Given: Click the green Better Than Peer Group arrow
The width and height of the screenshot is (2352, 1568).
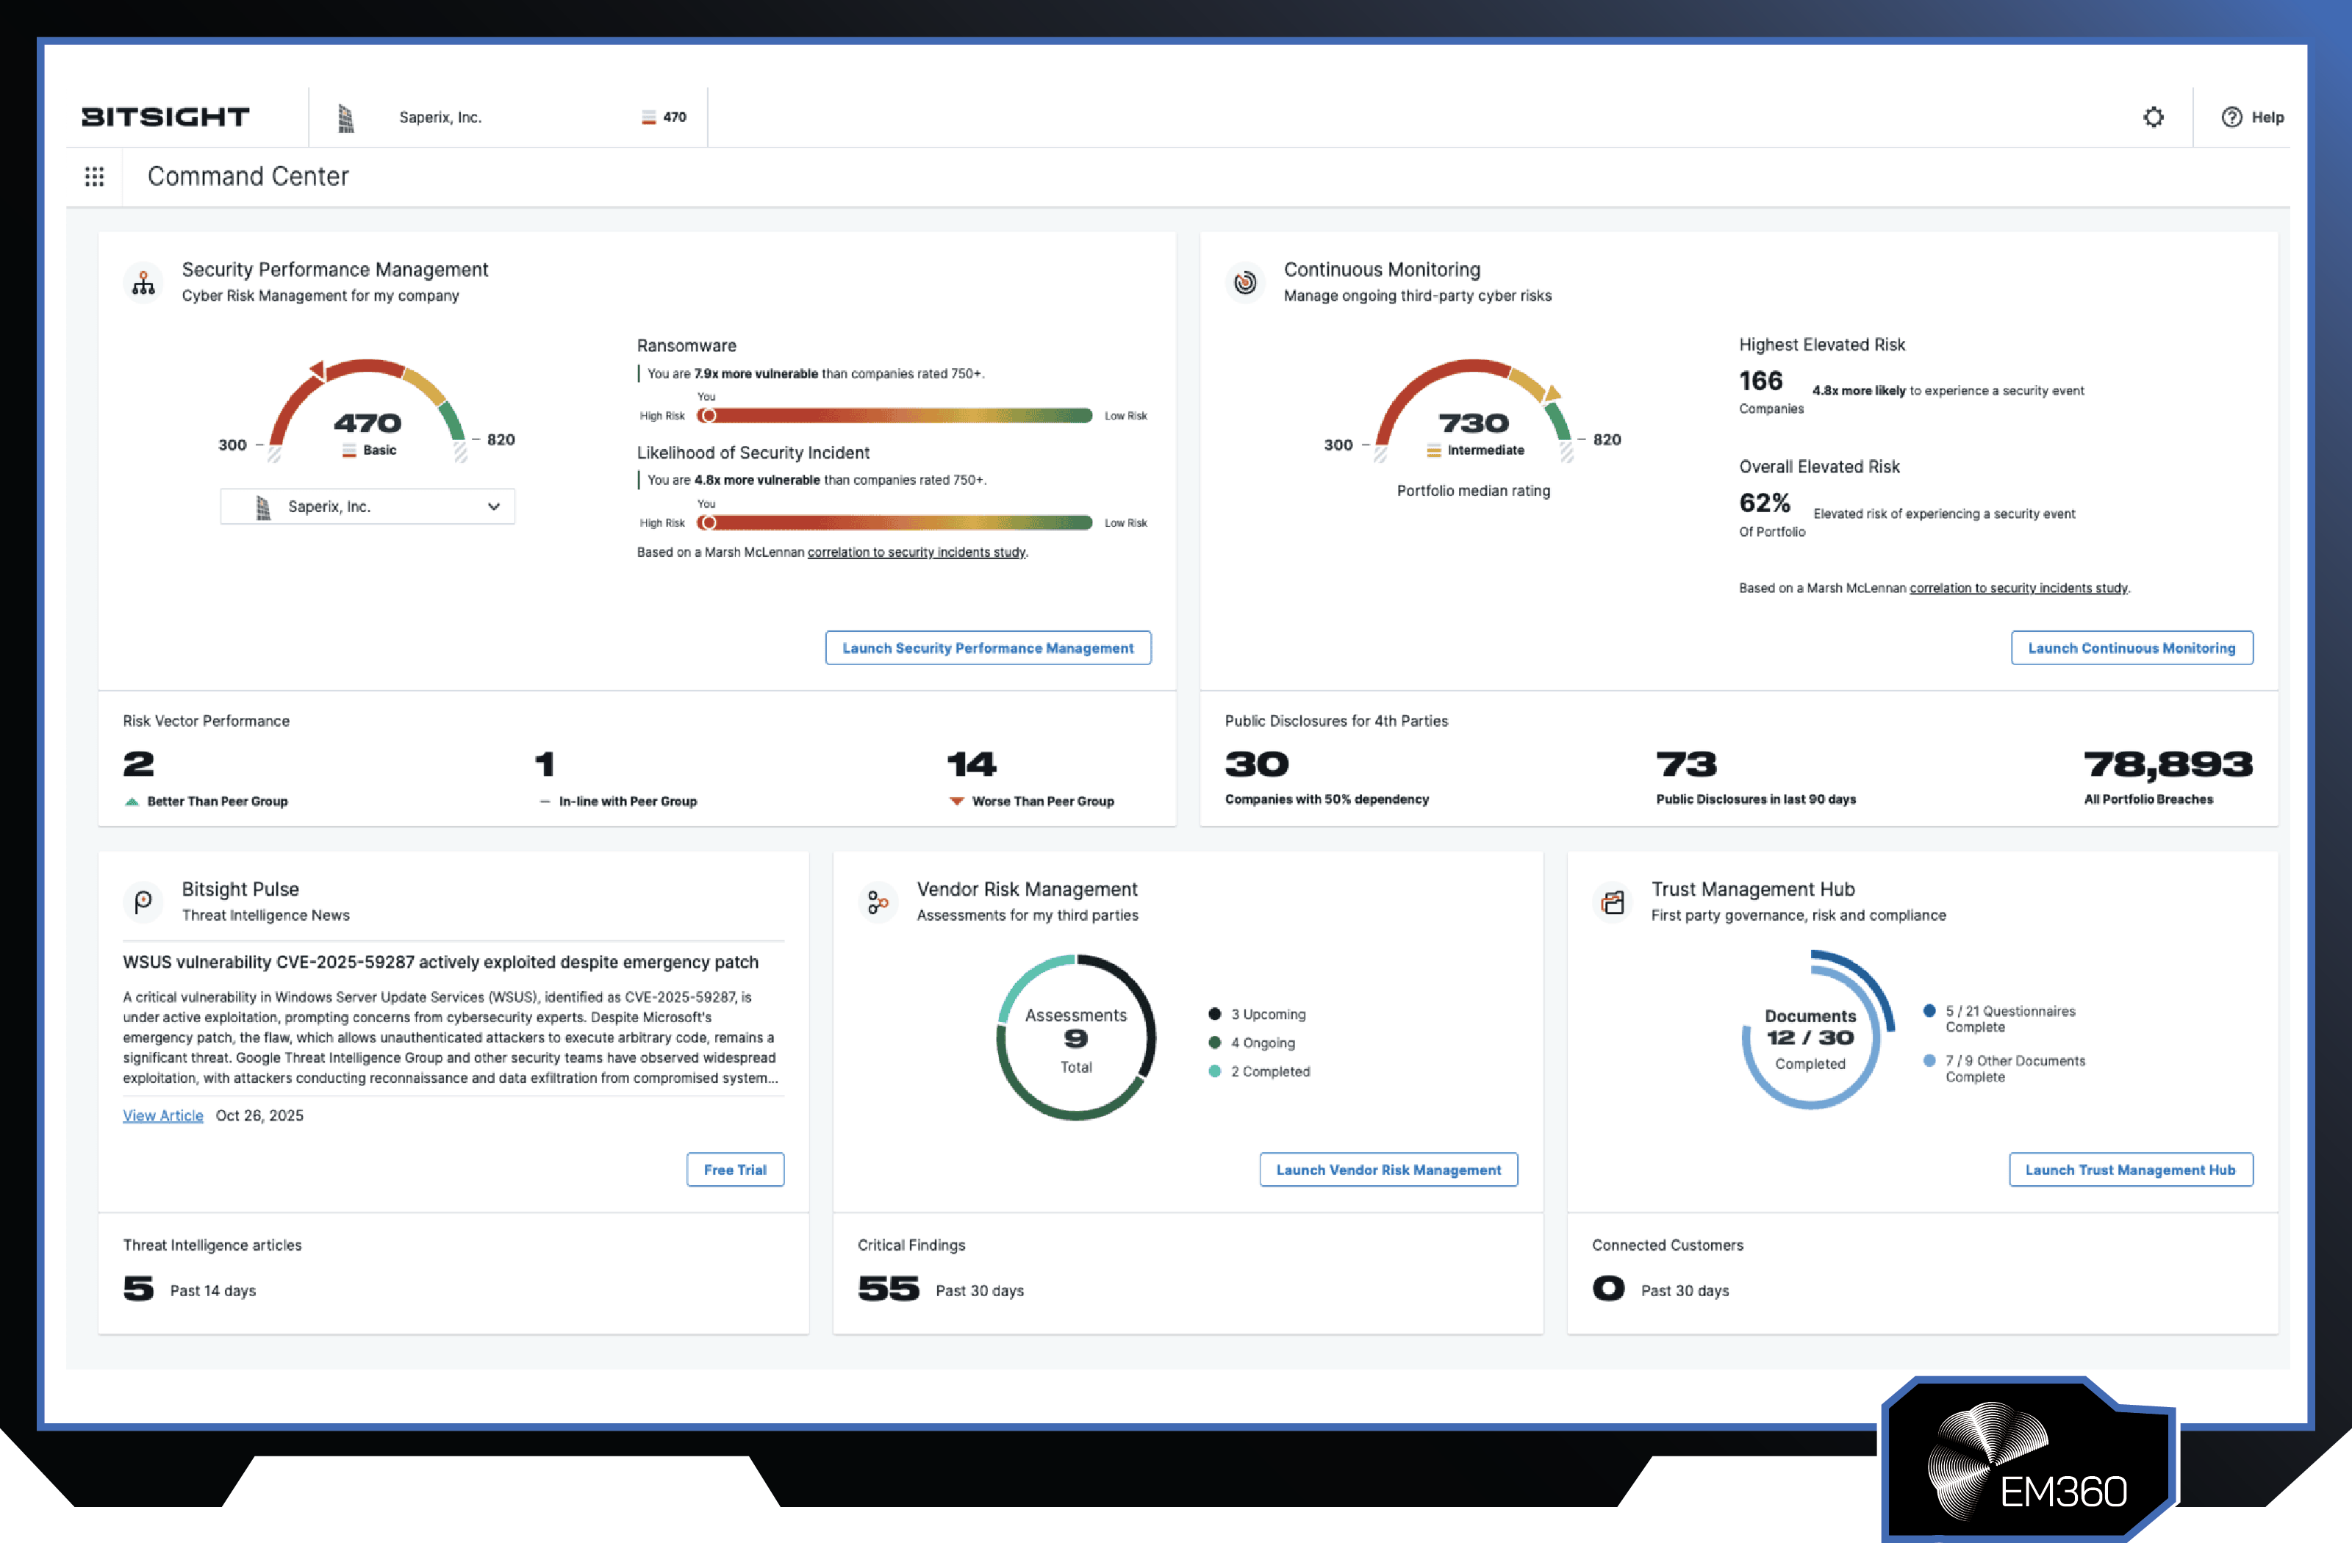Looking at the screenshot, I should [x=132, y=801].
